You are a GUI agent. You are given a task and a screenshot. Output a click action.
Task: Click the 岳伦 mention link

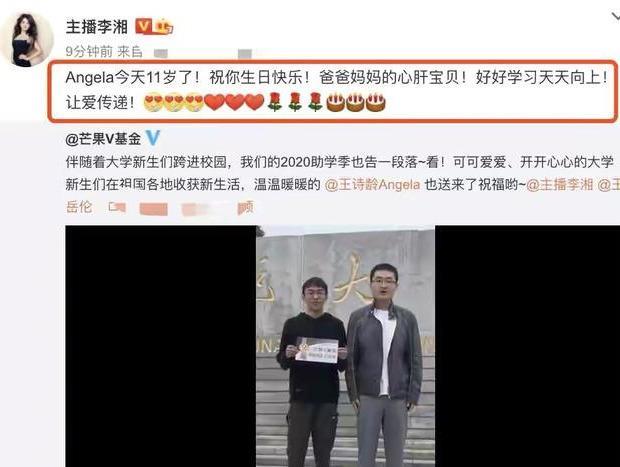[79, 207]
